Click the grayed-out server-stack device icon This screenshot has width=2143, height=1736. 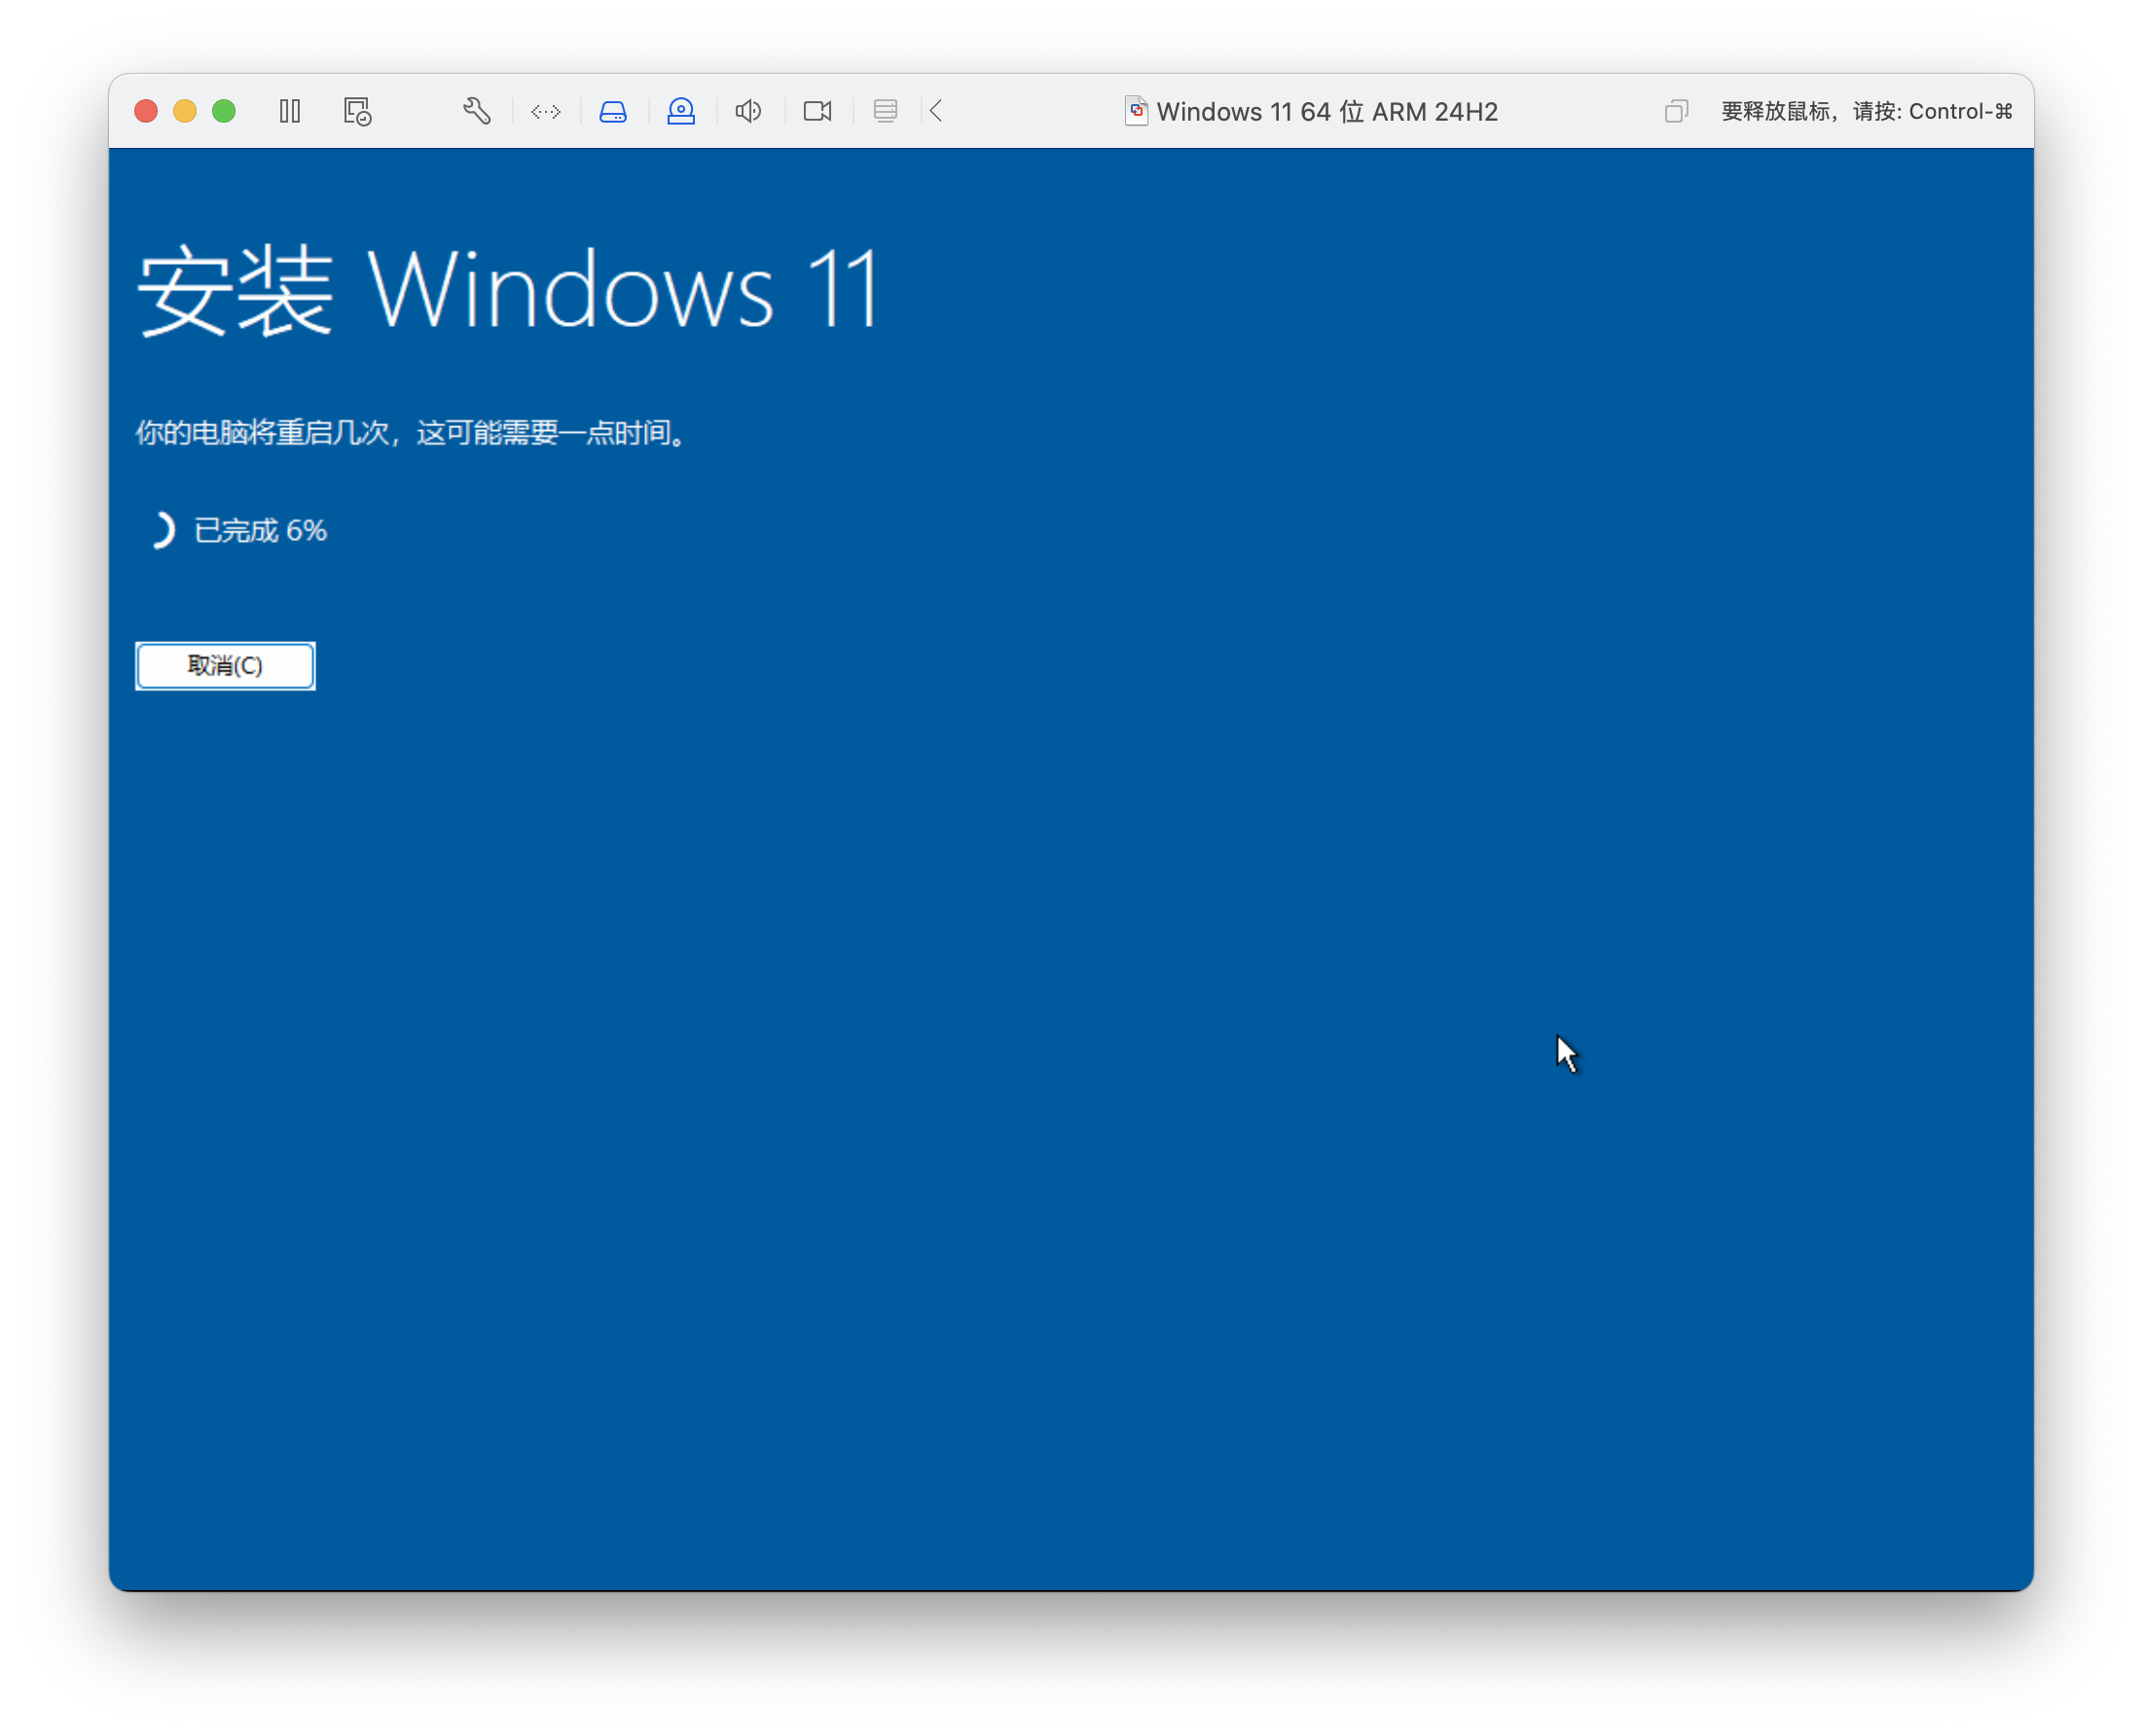885,111
